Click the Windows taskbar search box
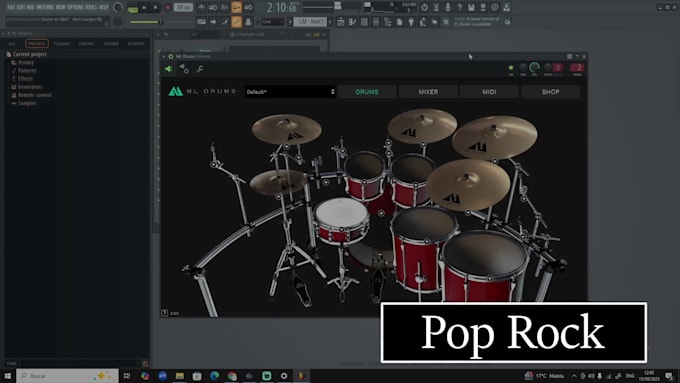 pos(67,376)
